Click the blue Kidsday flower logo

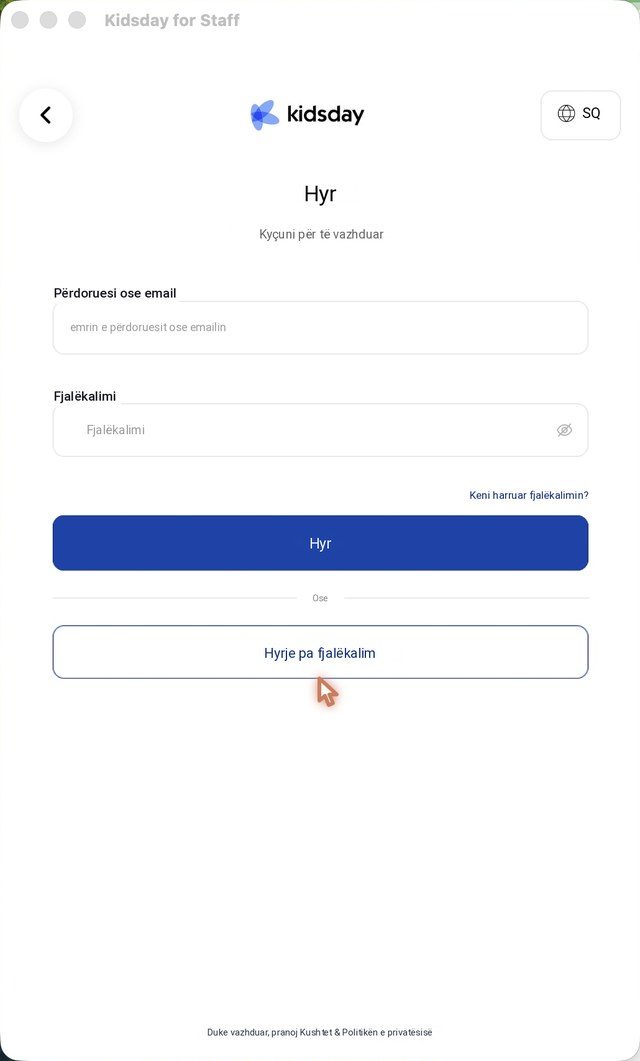pos(265,115)
